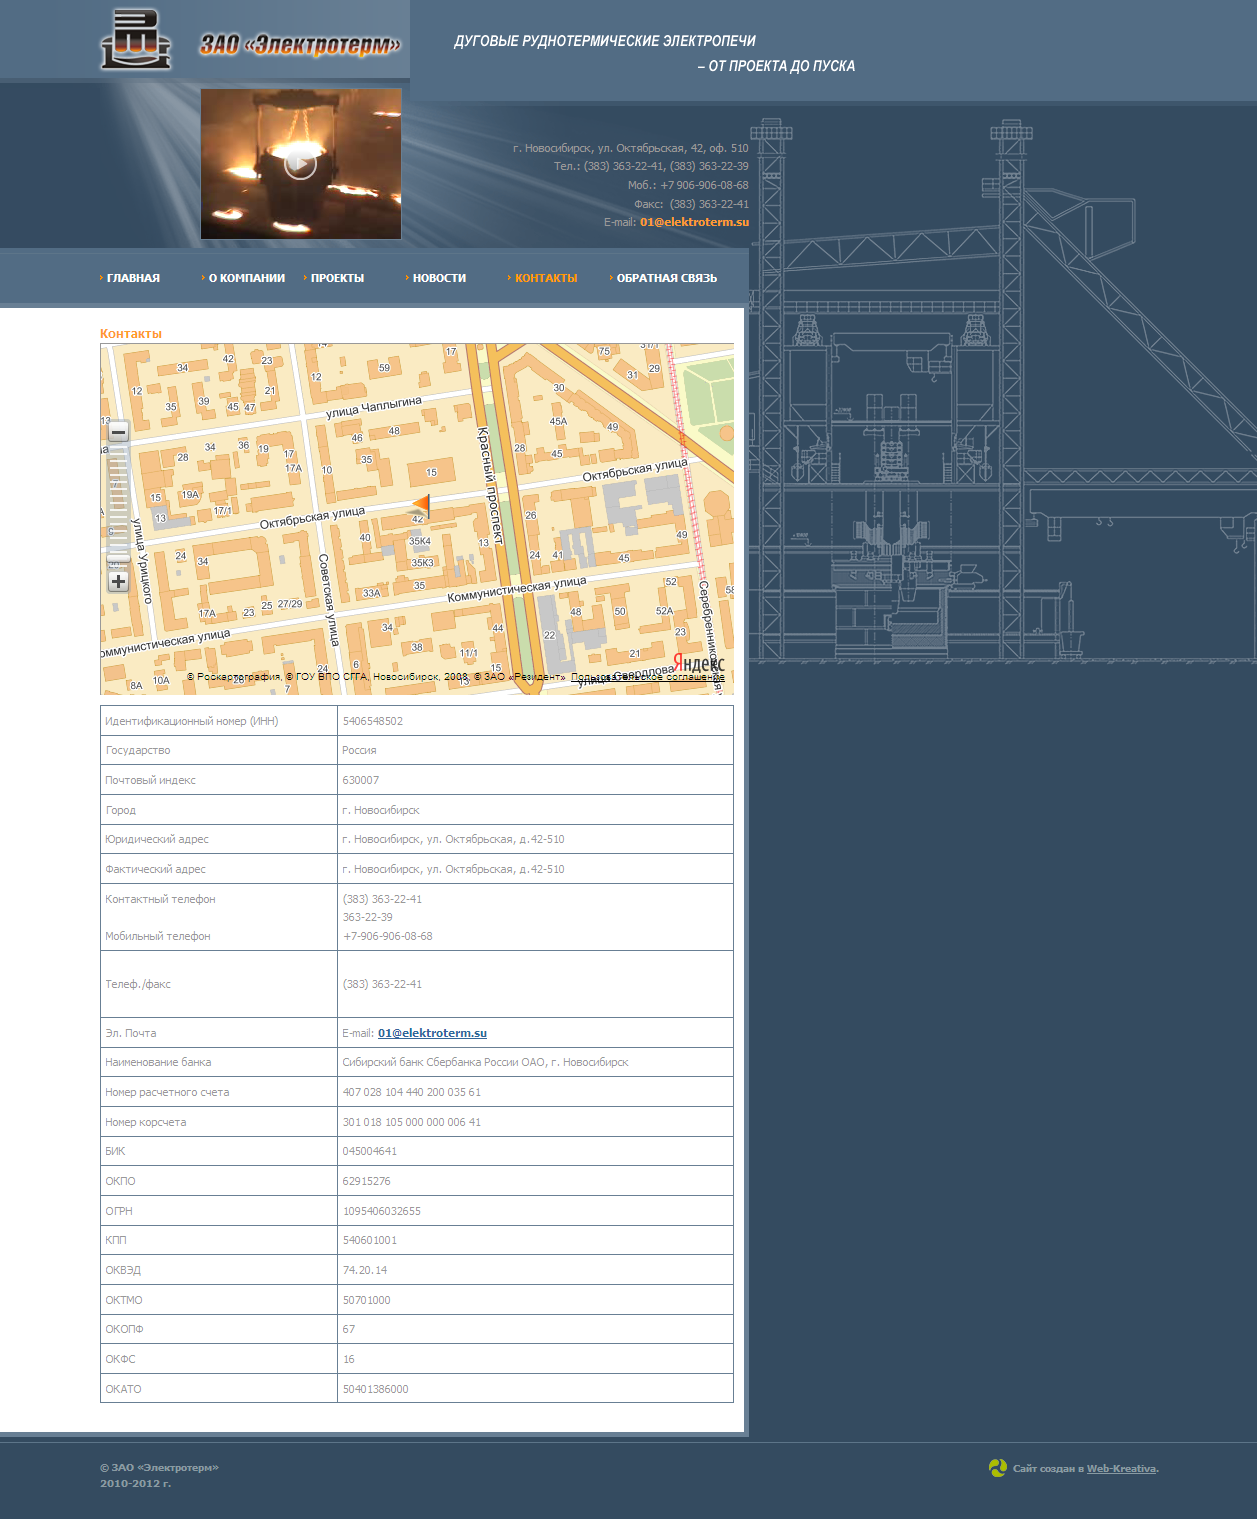This screenshot has width=1257, height=1519.
Task: Click the email link in header
Action: (694, 222)
